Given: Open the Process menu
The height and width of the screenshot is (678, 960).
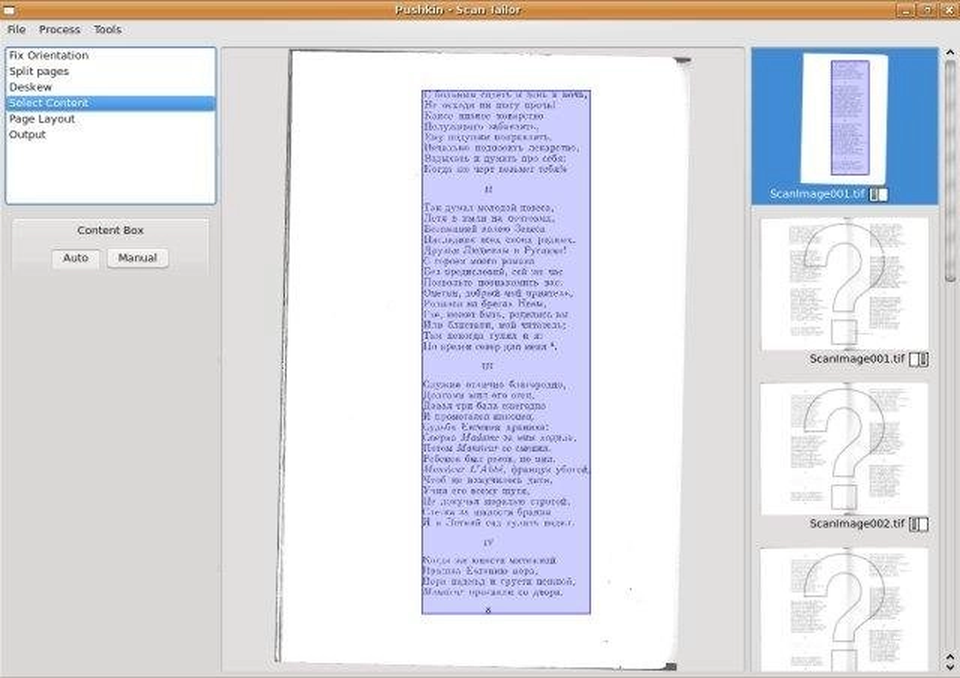Looking at the screenshot, I should (59, 29).
